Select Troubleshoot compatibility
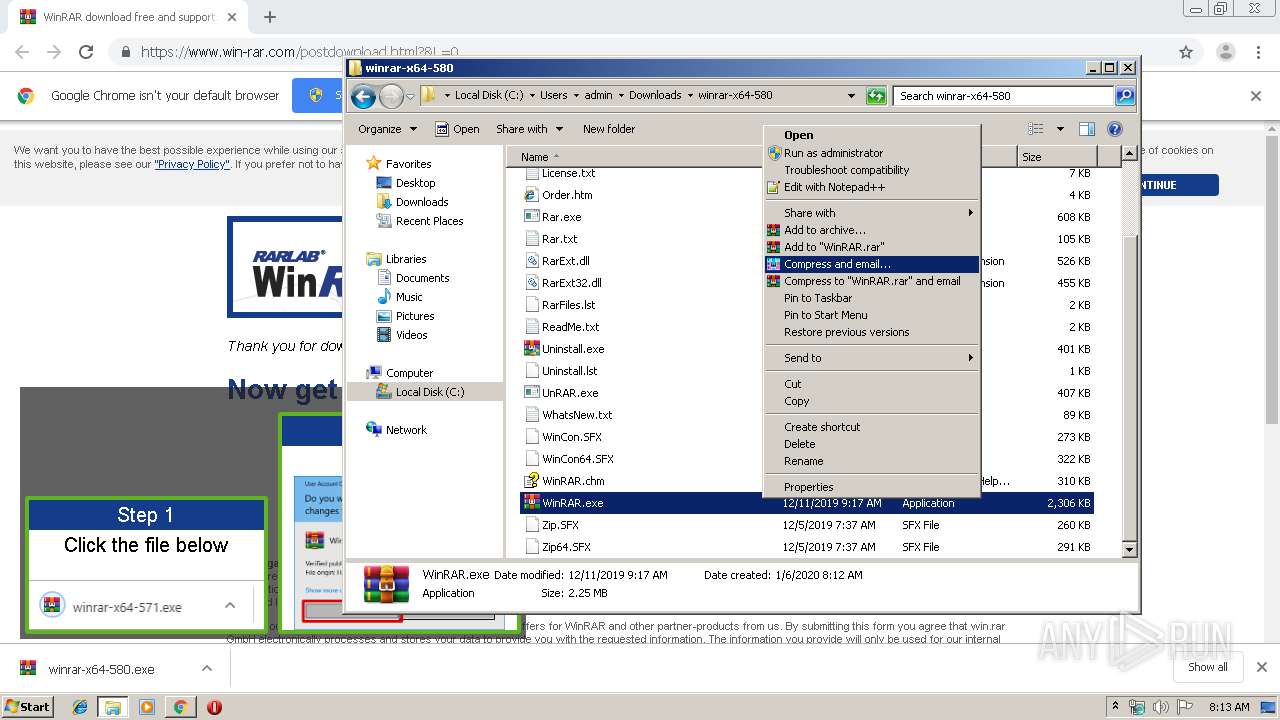This screenshot has height=720, width=1280. 872,170
